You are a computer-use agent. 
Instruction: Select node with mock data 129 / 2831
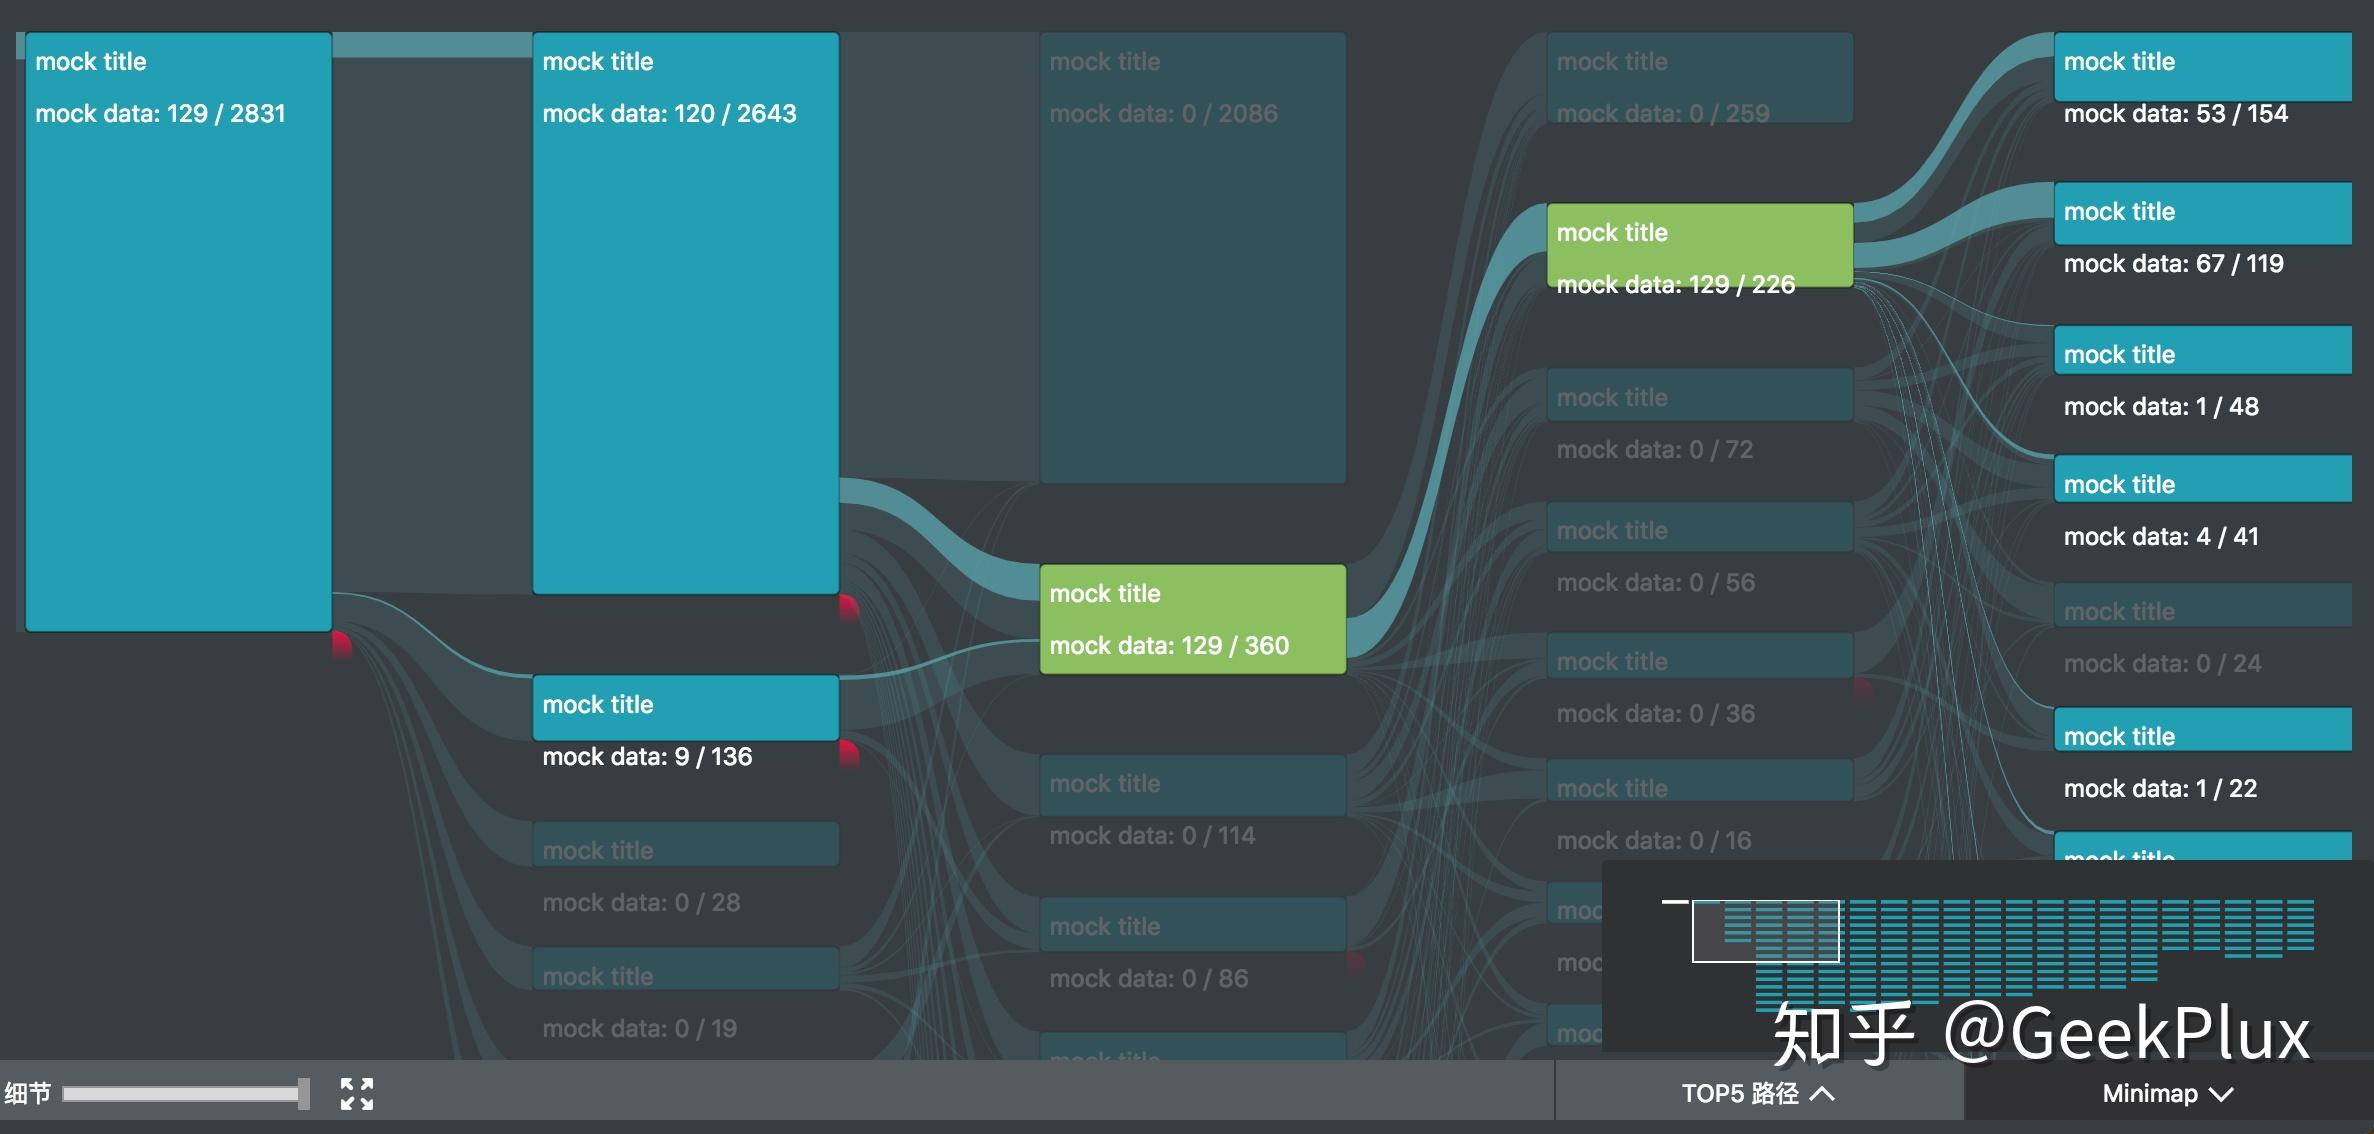tap(178, 332)
